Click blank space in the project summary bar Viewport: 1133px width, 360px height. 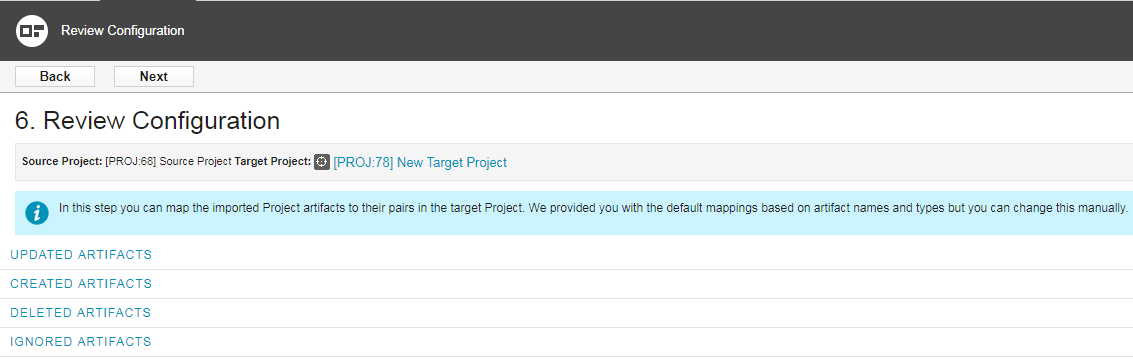pyautogui.click(x=817, y=162)
